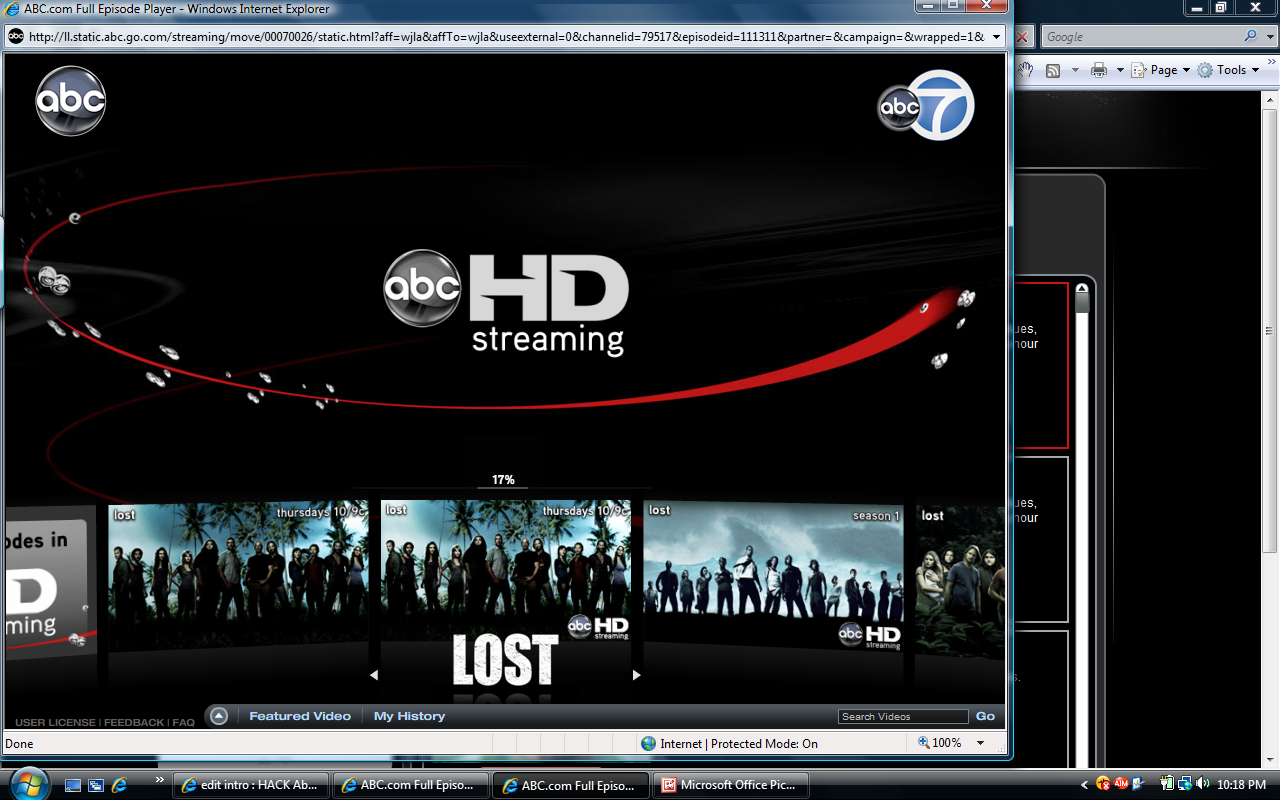This screenshot has width=1280, height=800.
Task: Click the blue tablet icon in the system tray
Action: coord(1140,784)
